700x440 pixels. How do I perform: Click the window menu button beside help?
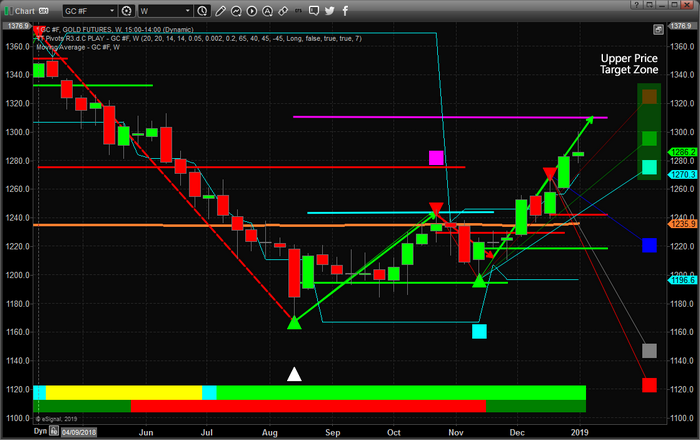coord(649,5)
